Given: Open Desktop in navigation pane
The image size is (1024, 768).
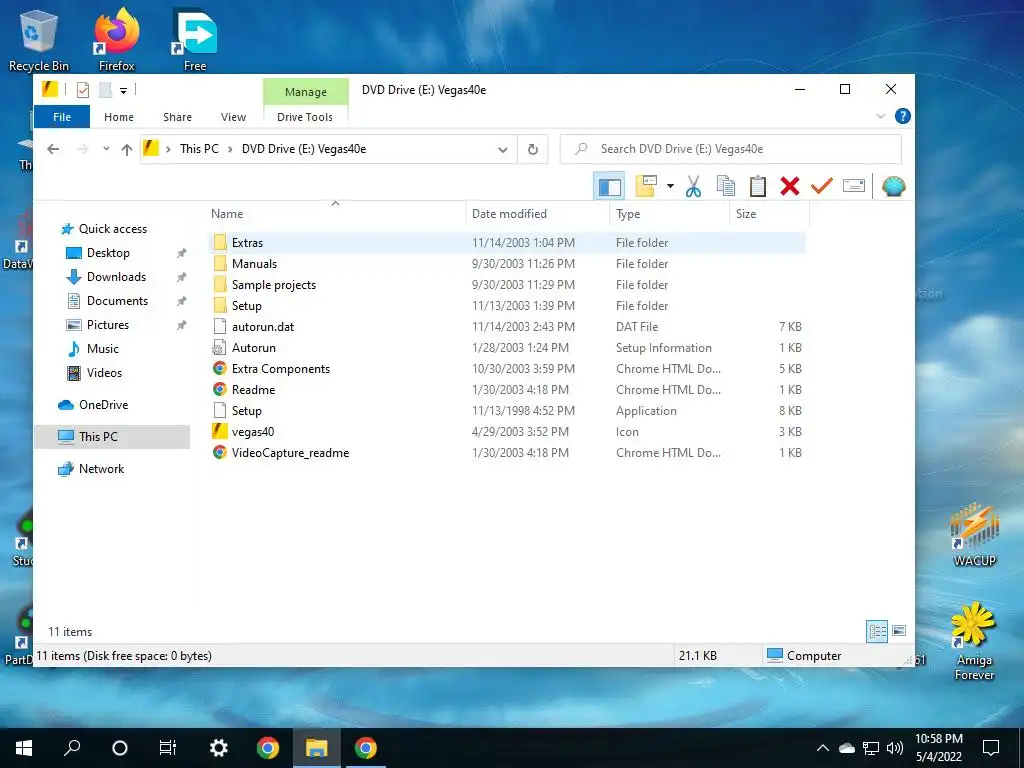Looking at the screenshot, I should 108,253.
